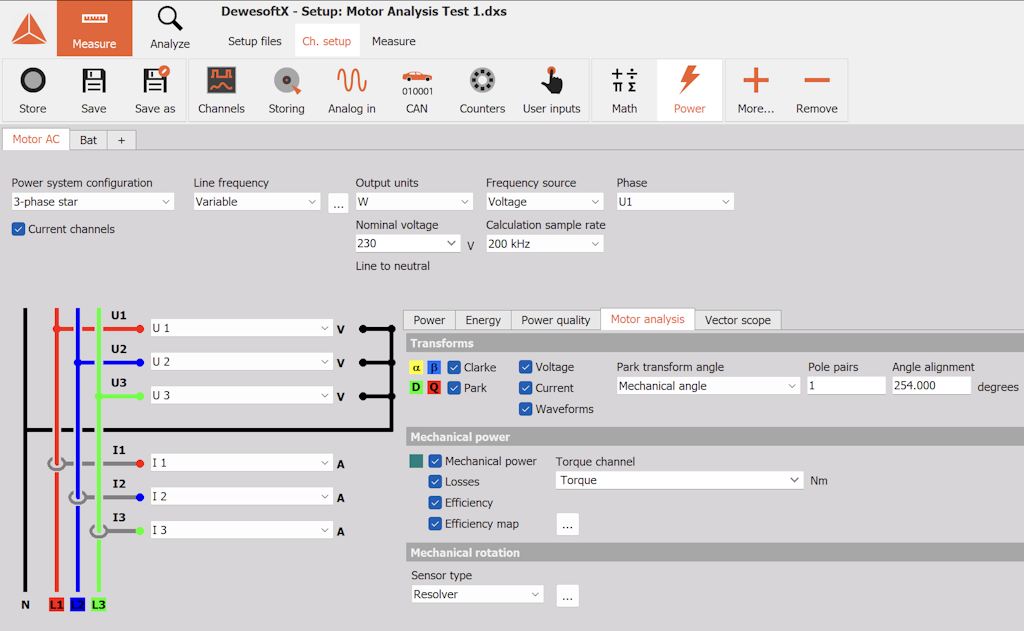Click the Pole pairs input field

(846, 385)
